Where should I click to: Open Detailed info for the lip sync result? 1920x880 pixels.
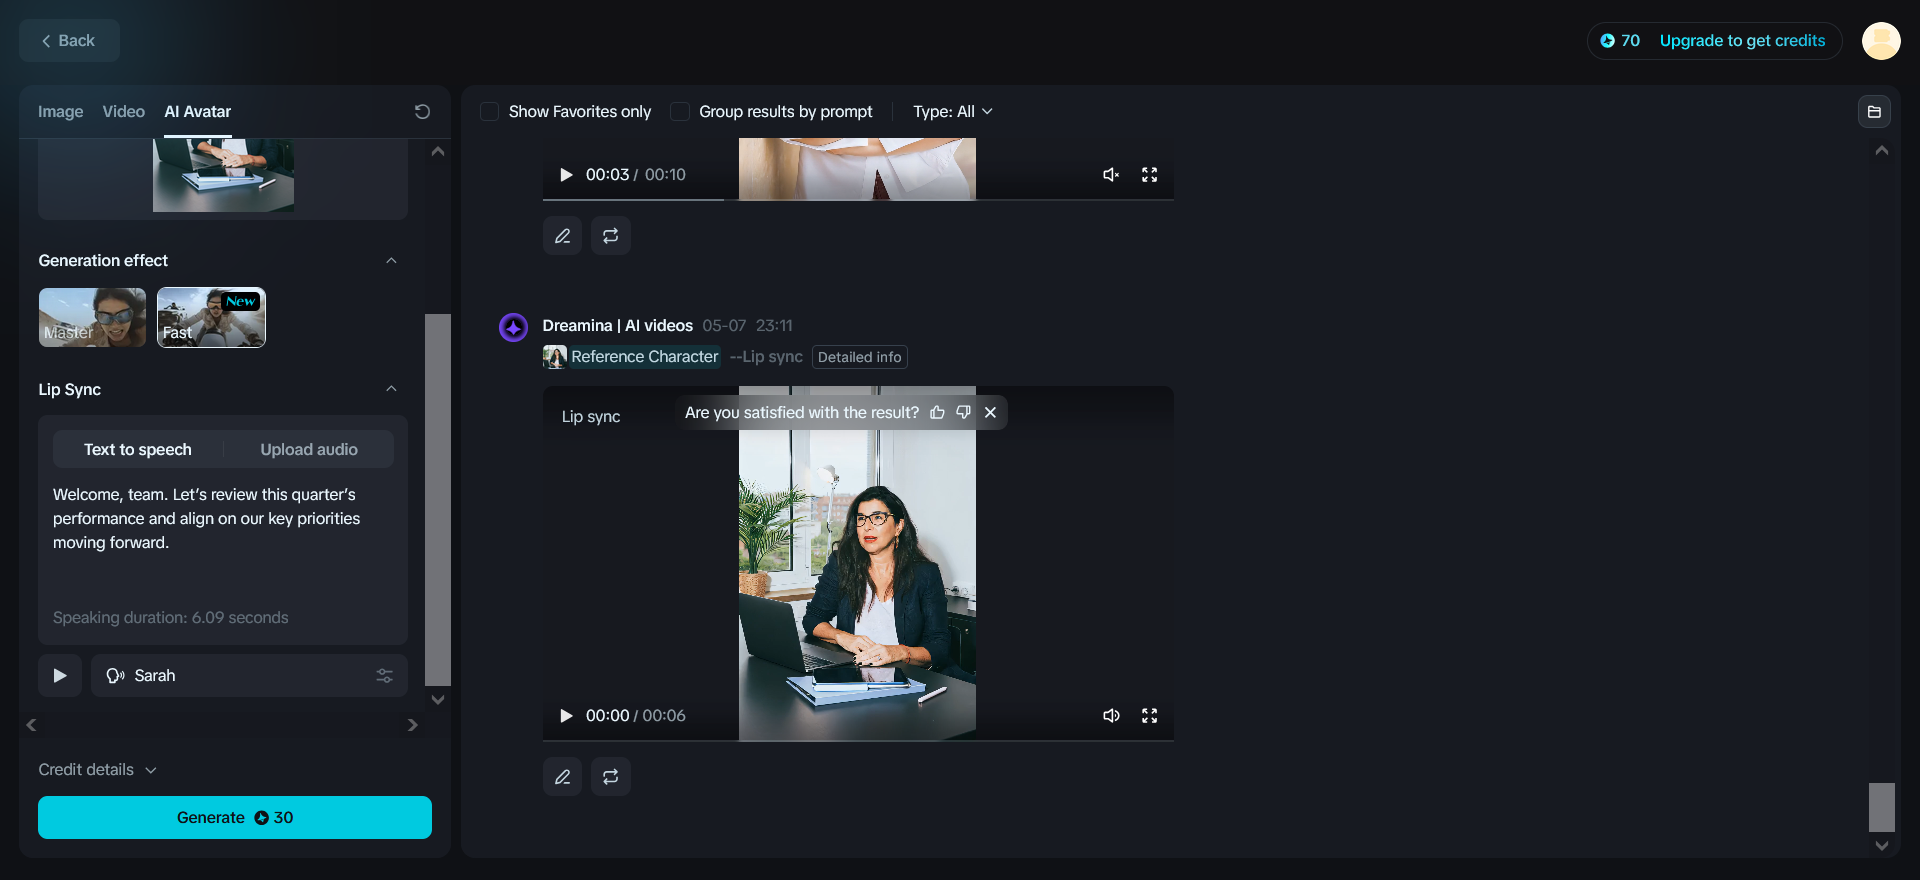pos(860,357)
